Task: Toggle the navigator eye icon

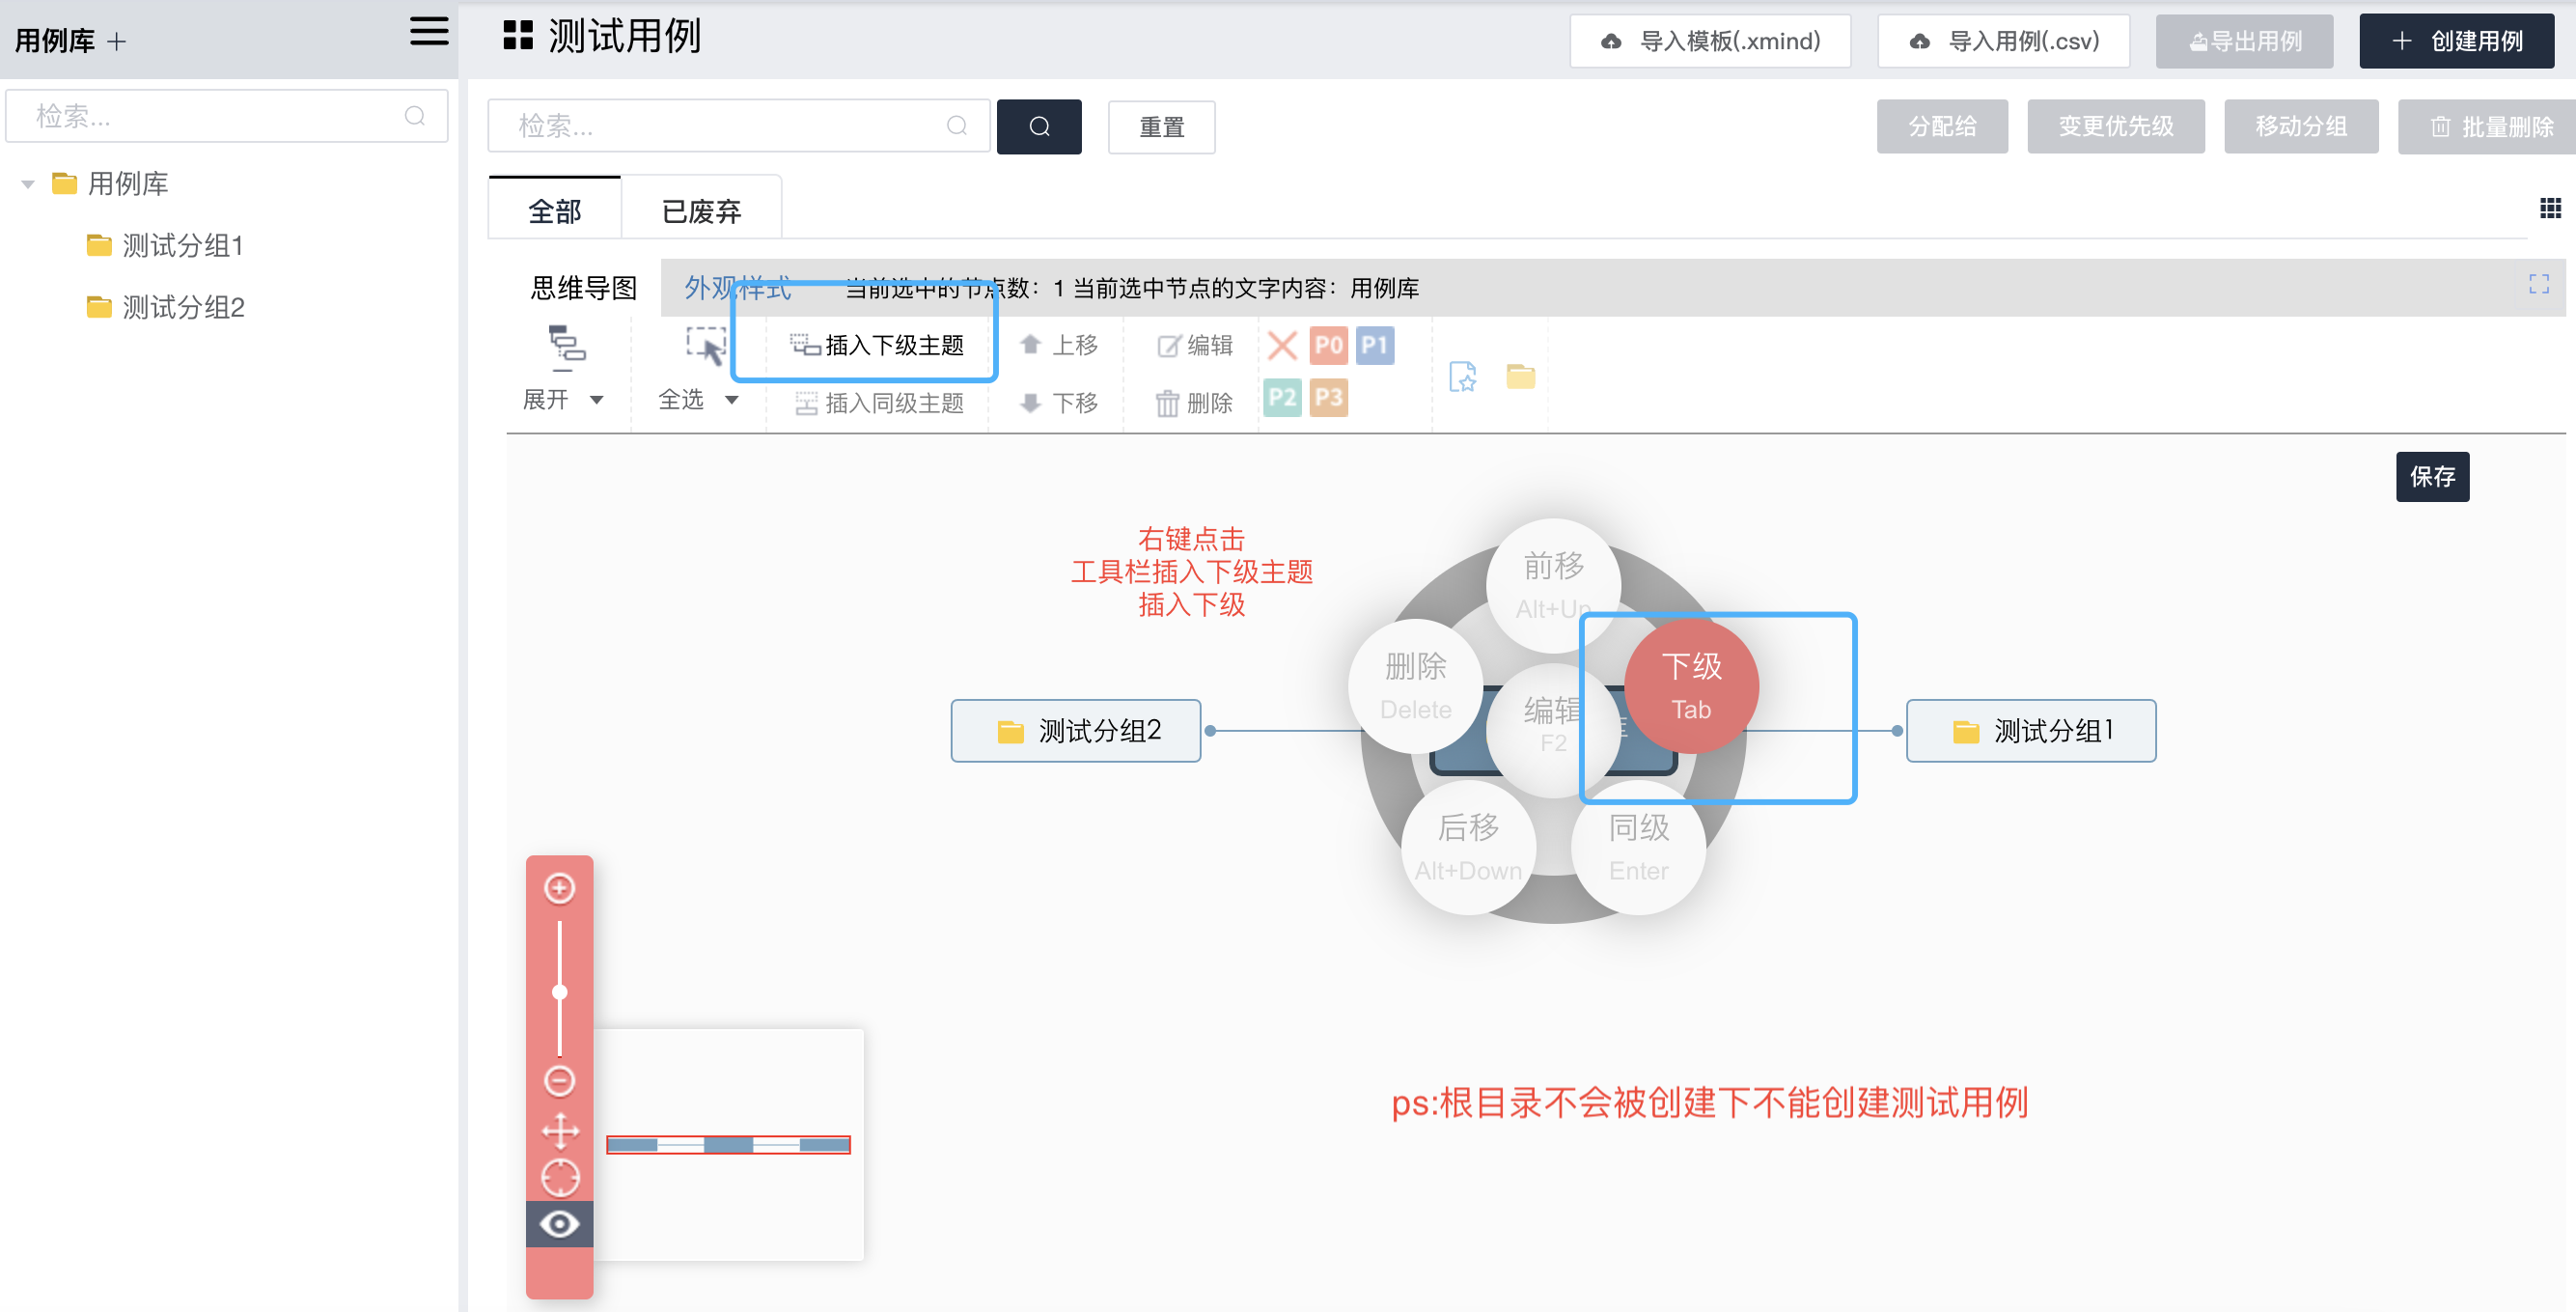Action: pos(560,1224)
